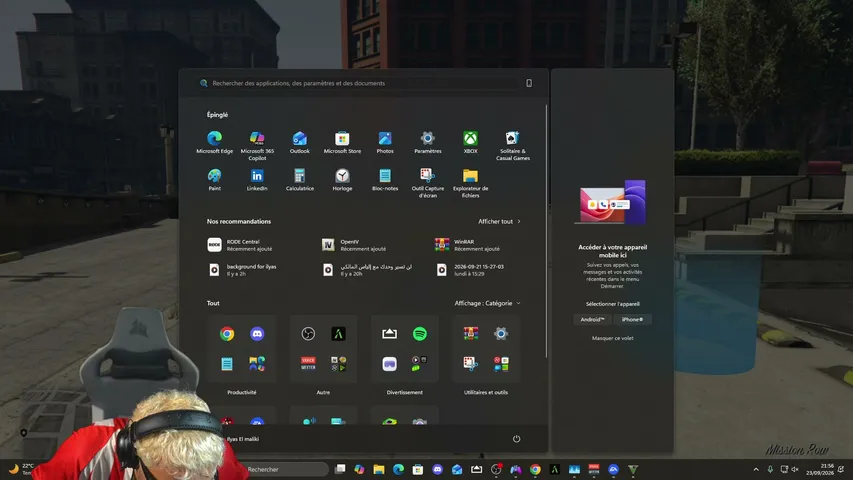Open Settings gear in Utilitaires et outils group
The image size is (853, 480).
click(501, 334)
